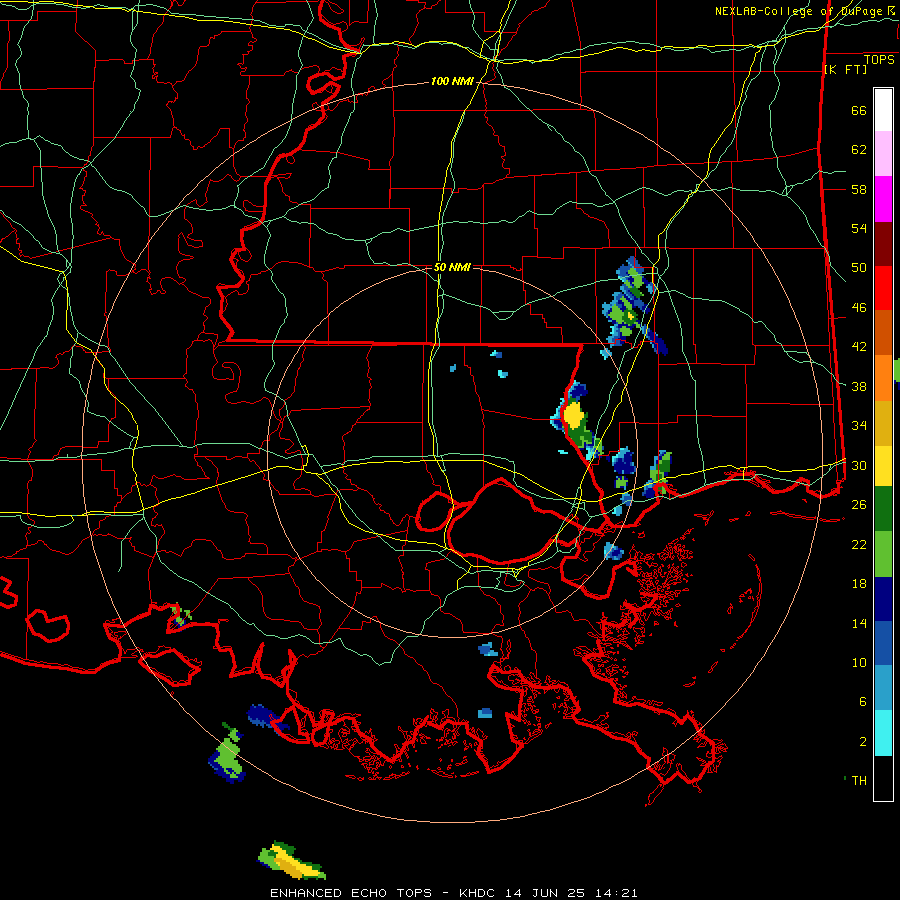Click the NEXLAB-College of DuPage credit text

(804, 11)
